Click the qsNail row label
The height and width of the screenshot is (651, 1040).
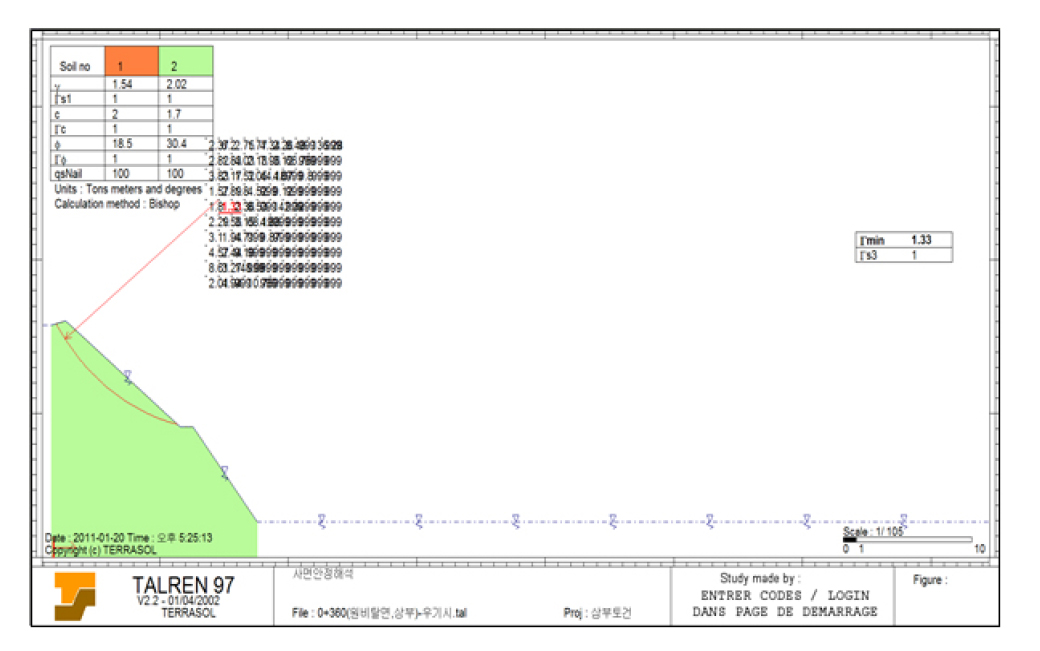[x=74, y=174]
